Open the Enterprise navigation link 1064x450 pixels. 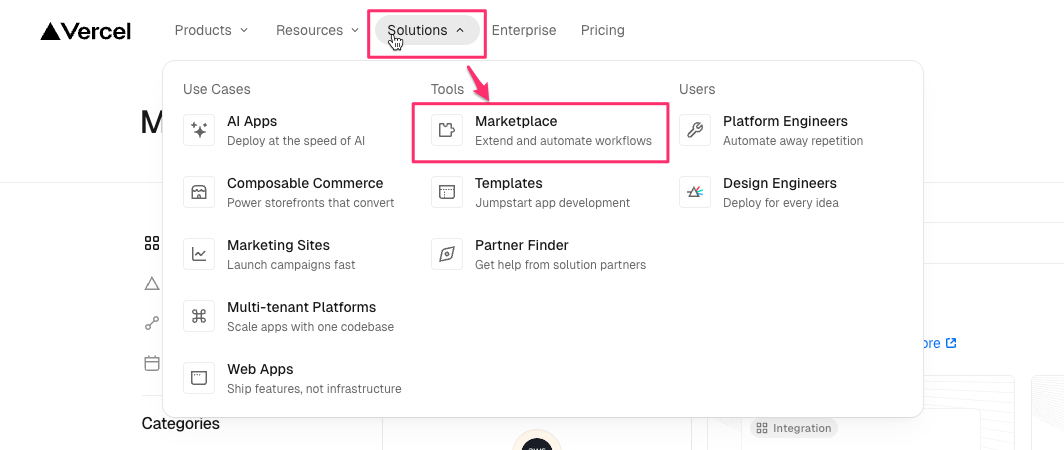[x=524, y=30]
